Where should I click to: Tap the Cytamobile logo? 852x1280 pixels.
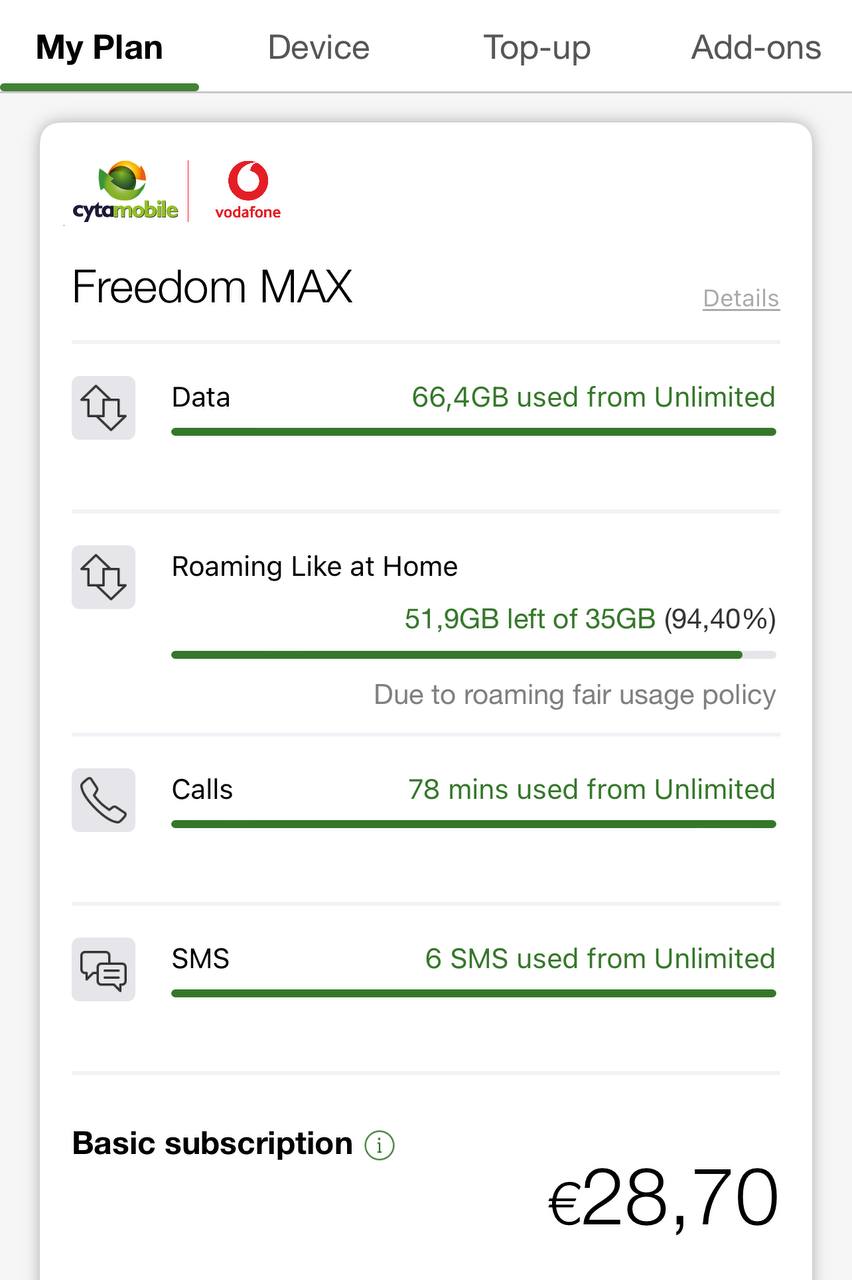125,191
